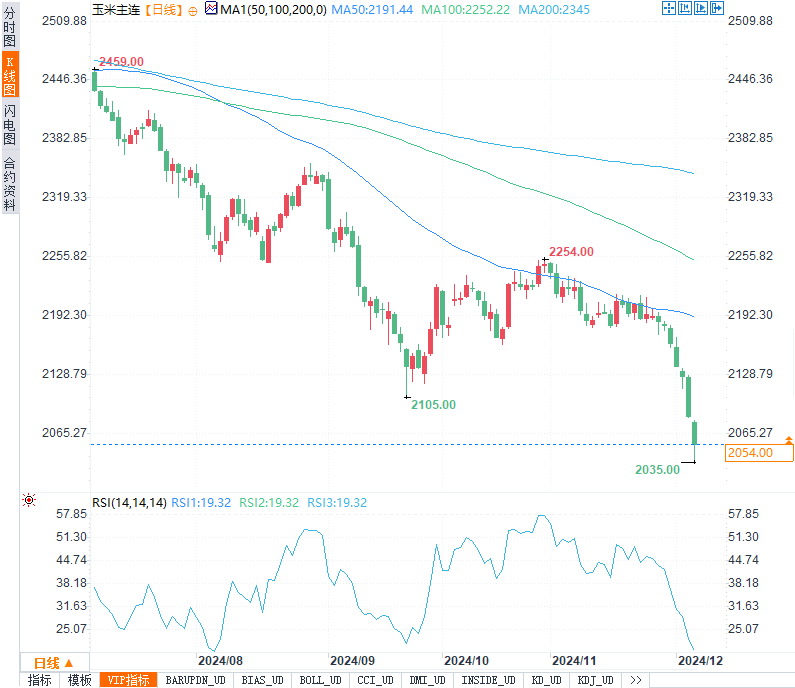This screenshot has width=795, height=688.
Task: Expand more indicators with the >> button
Action: click(x=634, y=680)
